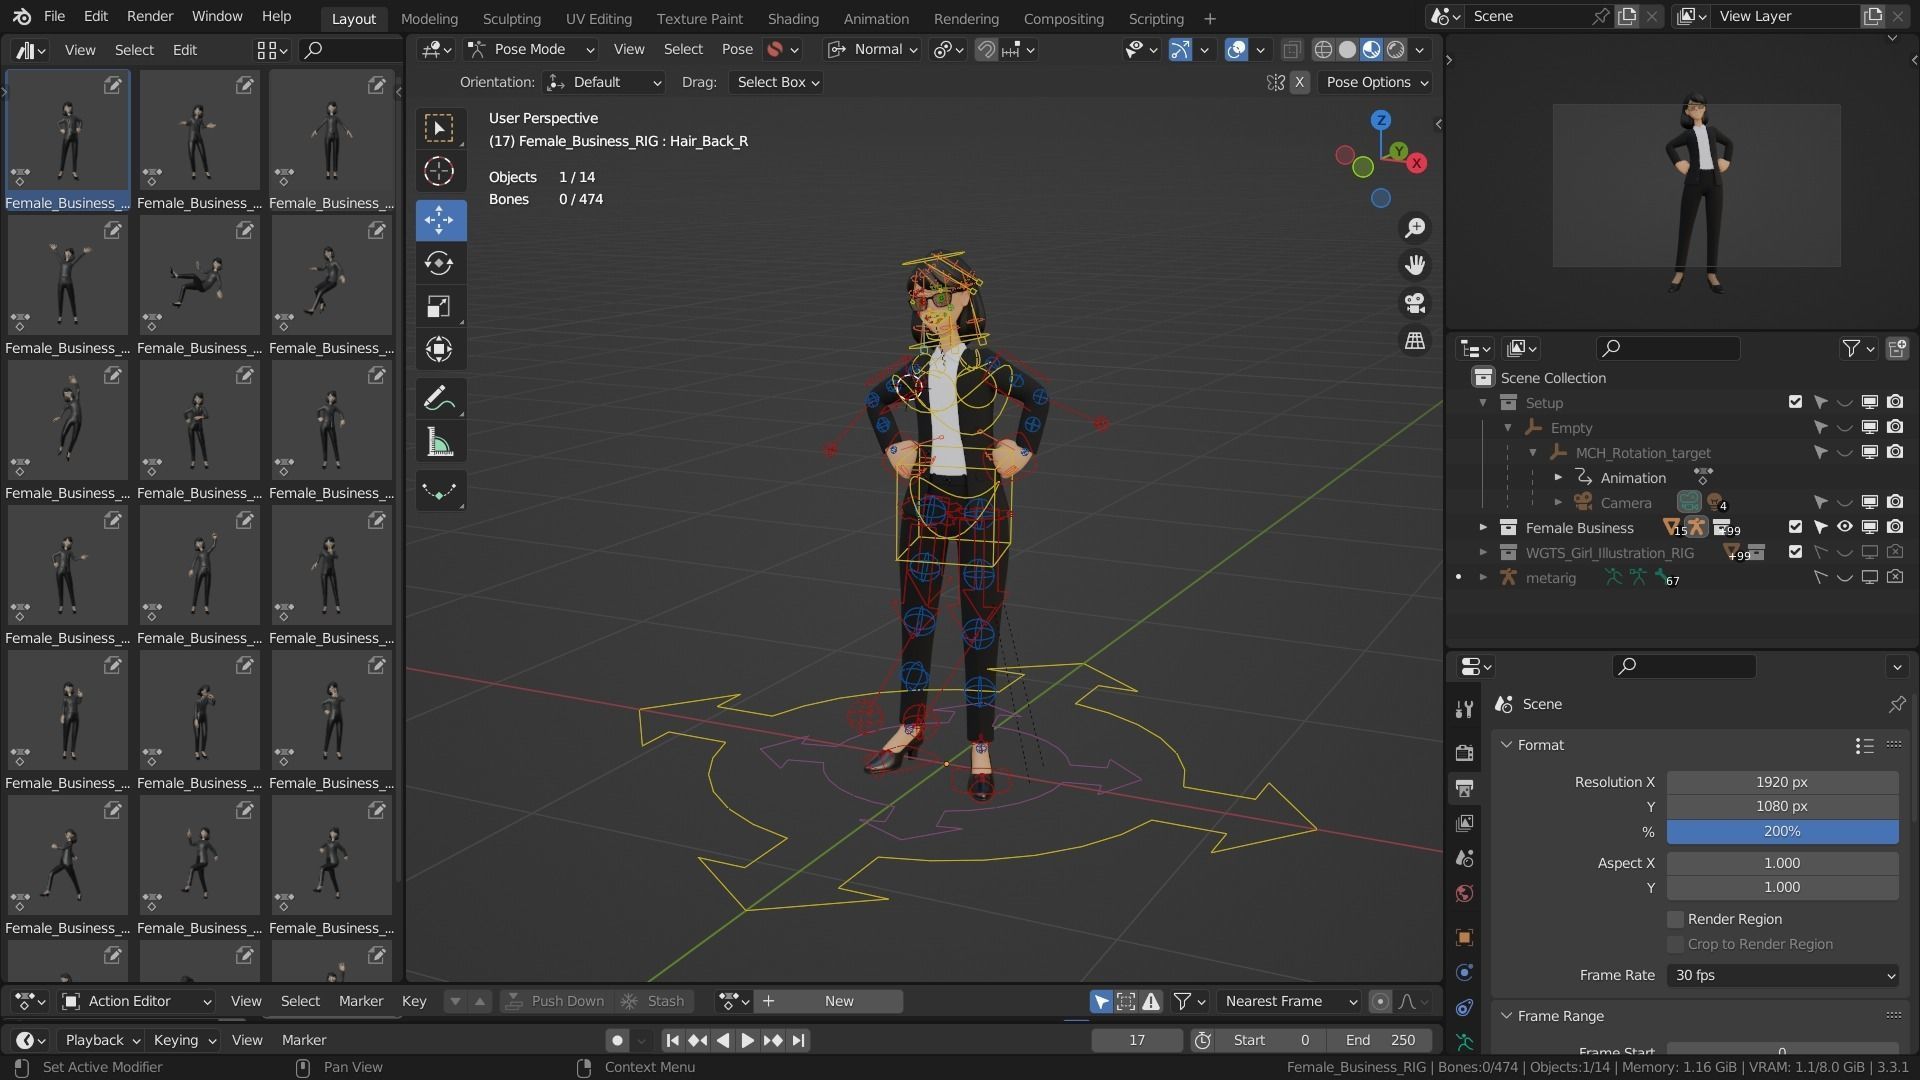Viewport: 1920px width, 1080px height.
Task: Toggle auto keying record button
Action: tap(617, 1040)
